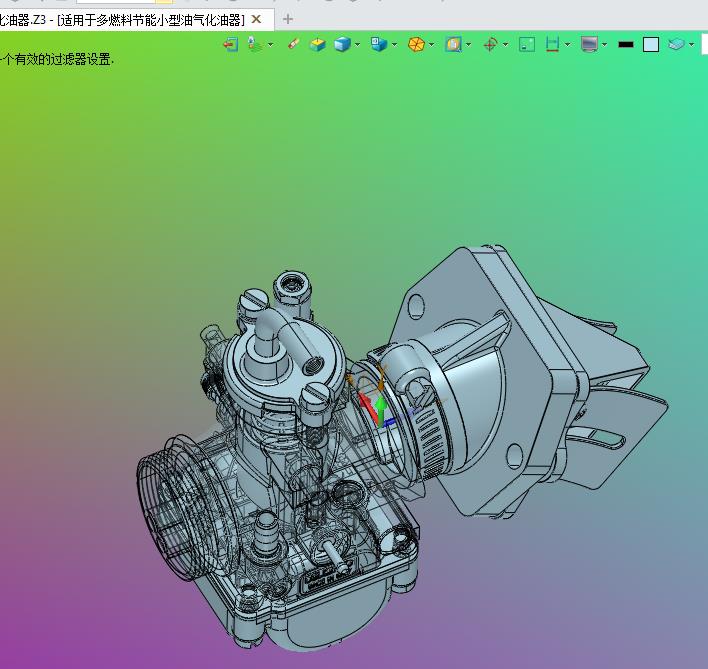The width and height of the screenshot is (708, 669).
Task: Click the orange polygon mesh icon
Action: point(416,44)
